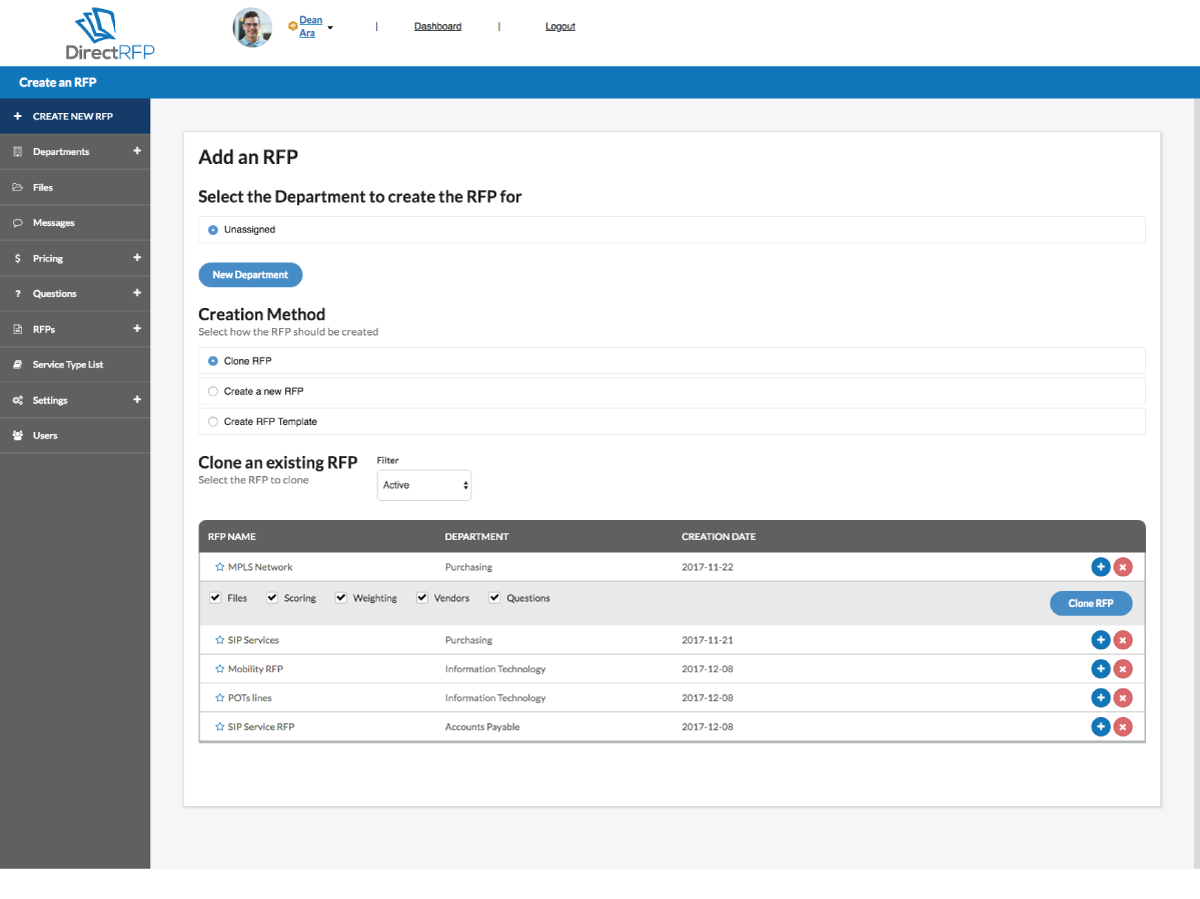Click the Accounts Payable department cell
Viewport: 1200px width, 899px height.
[482, 727]
